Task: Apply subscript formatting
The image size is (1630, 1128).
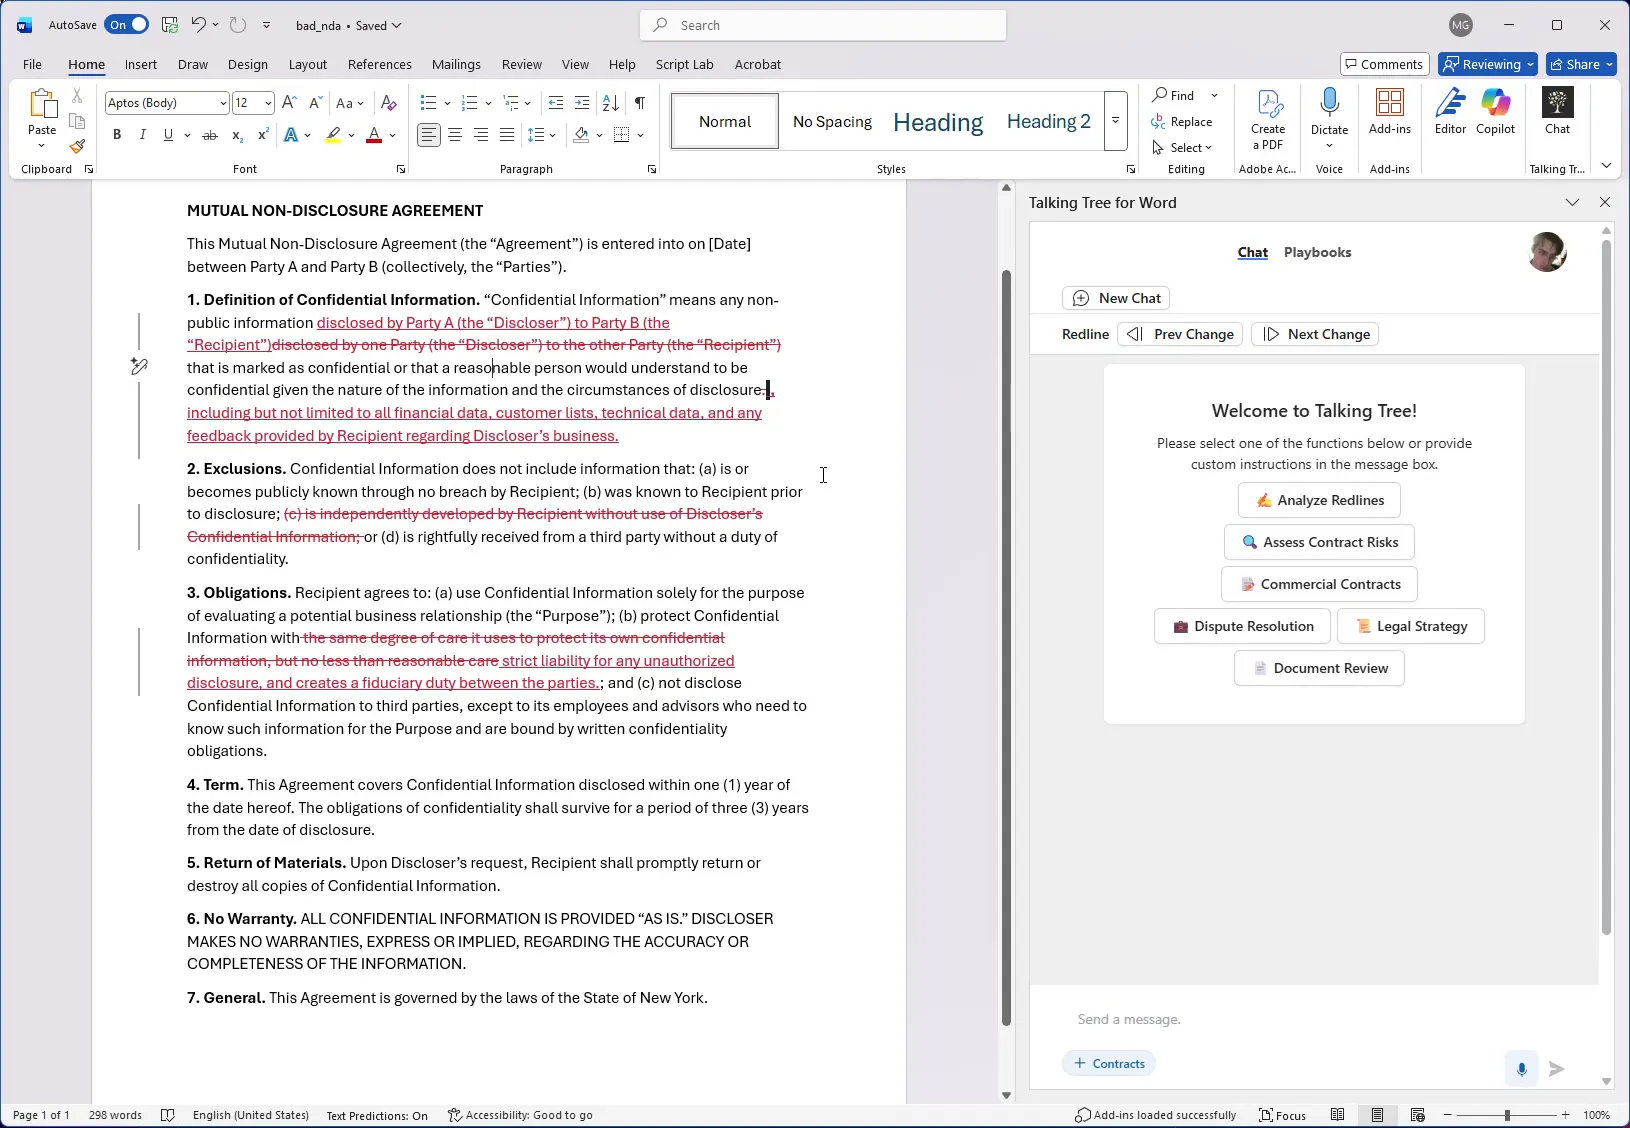Action: 237,135
